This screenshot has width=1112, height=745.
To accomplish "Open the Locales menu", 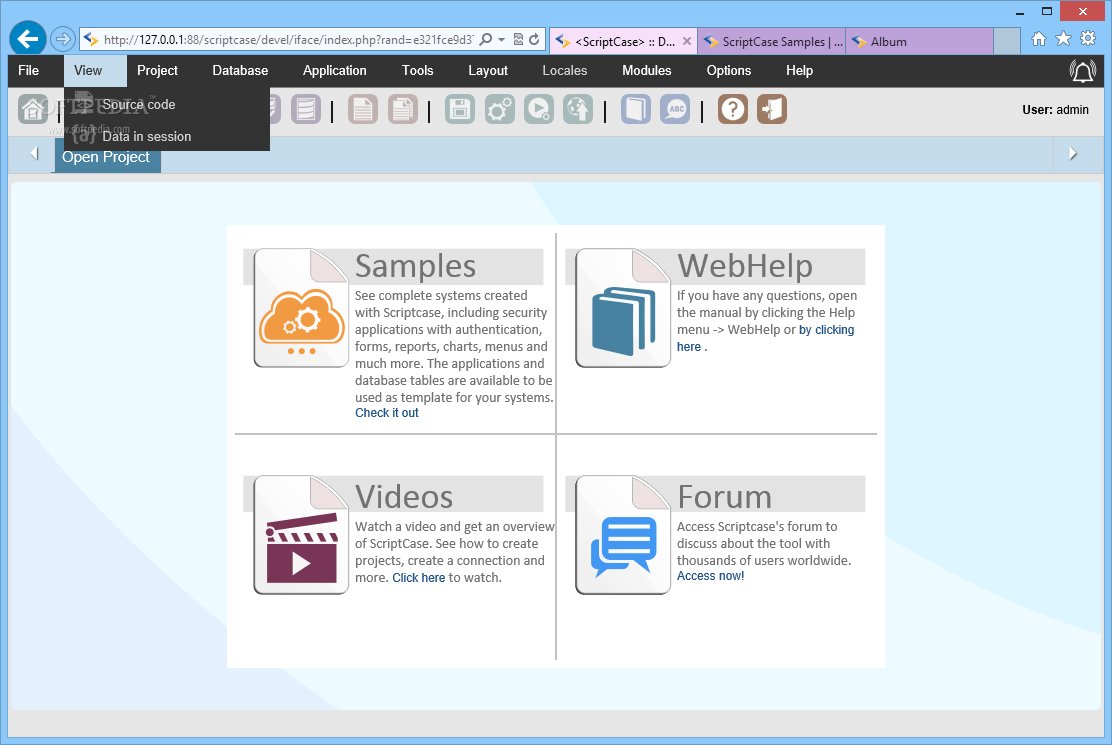I will click(565, 70).
